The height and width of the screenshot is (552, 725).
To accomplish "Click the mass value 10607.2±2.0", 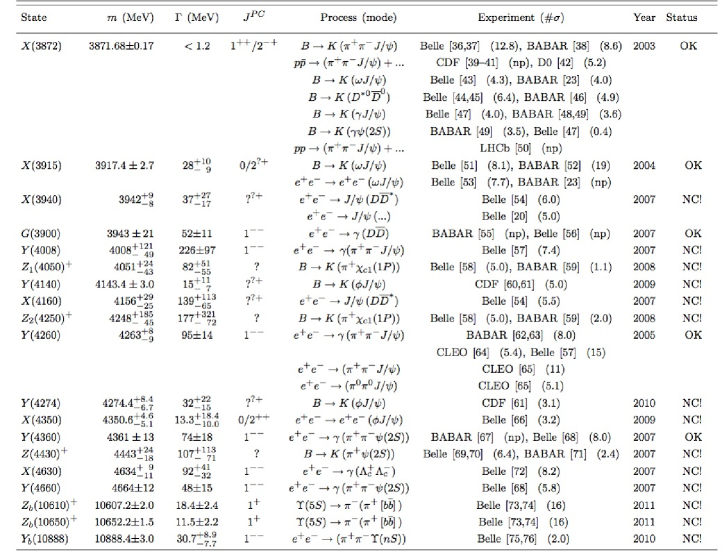I will pyautogui.click(x=124, y=505).
